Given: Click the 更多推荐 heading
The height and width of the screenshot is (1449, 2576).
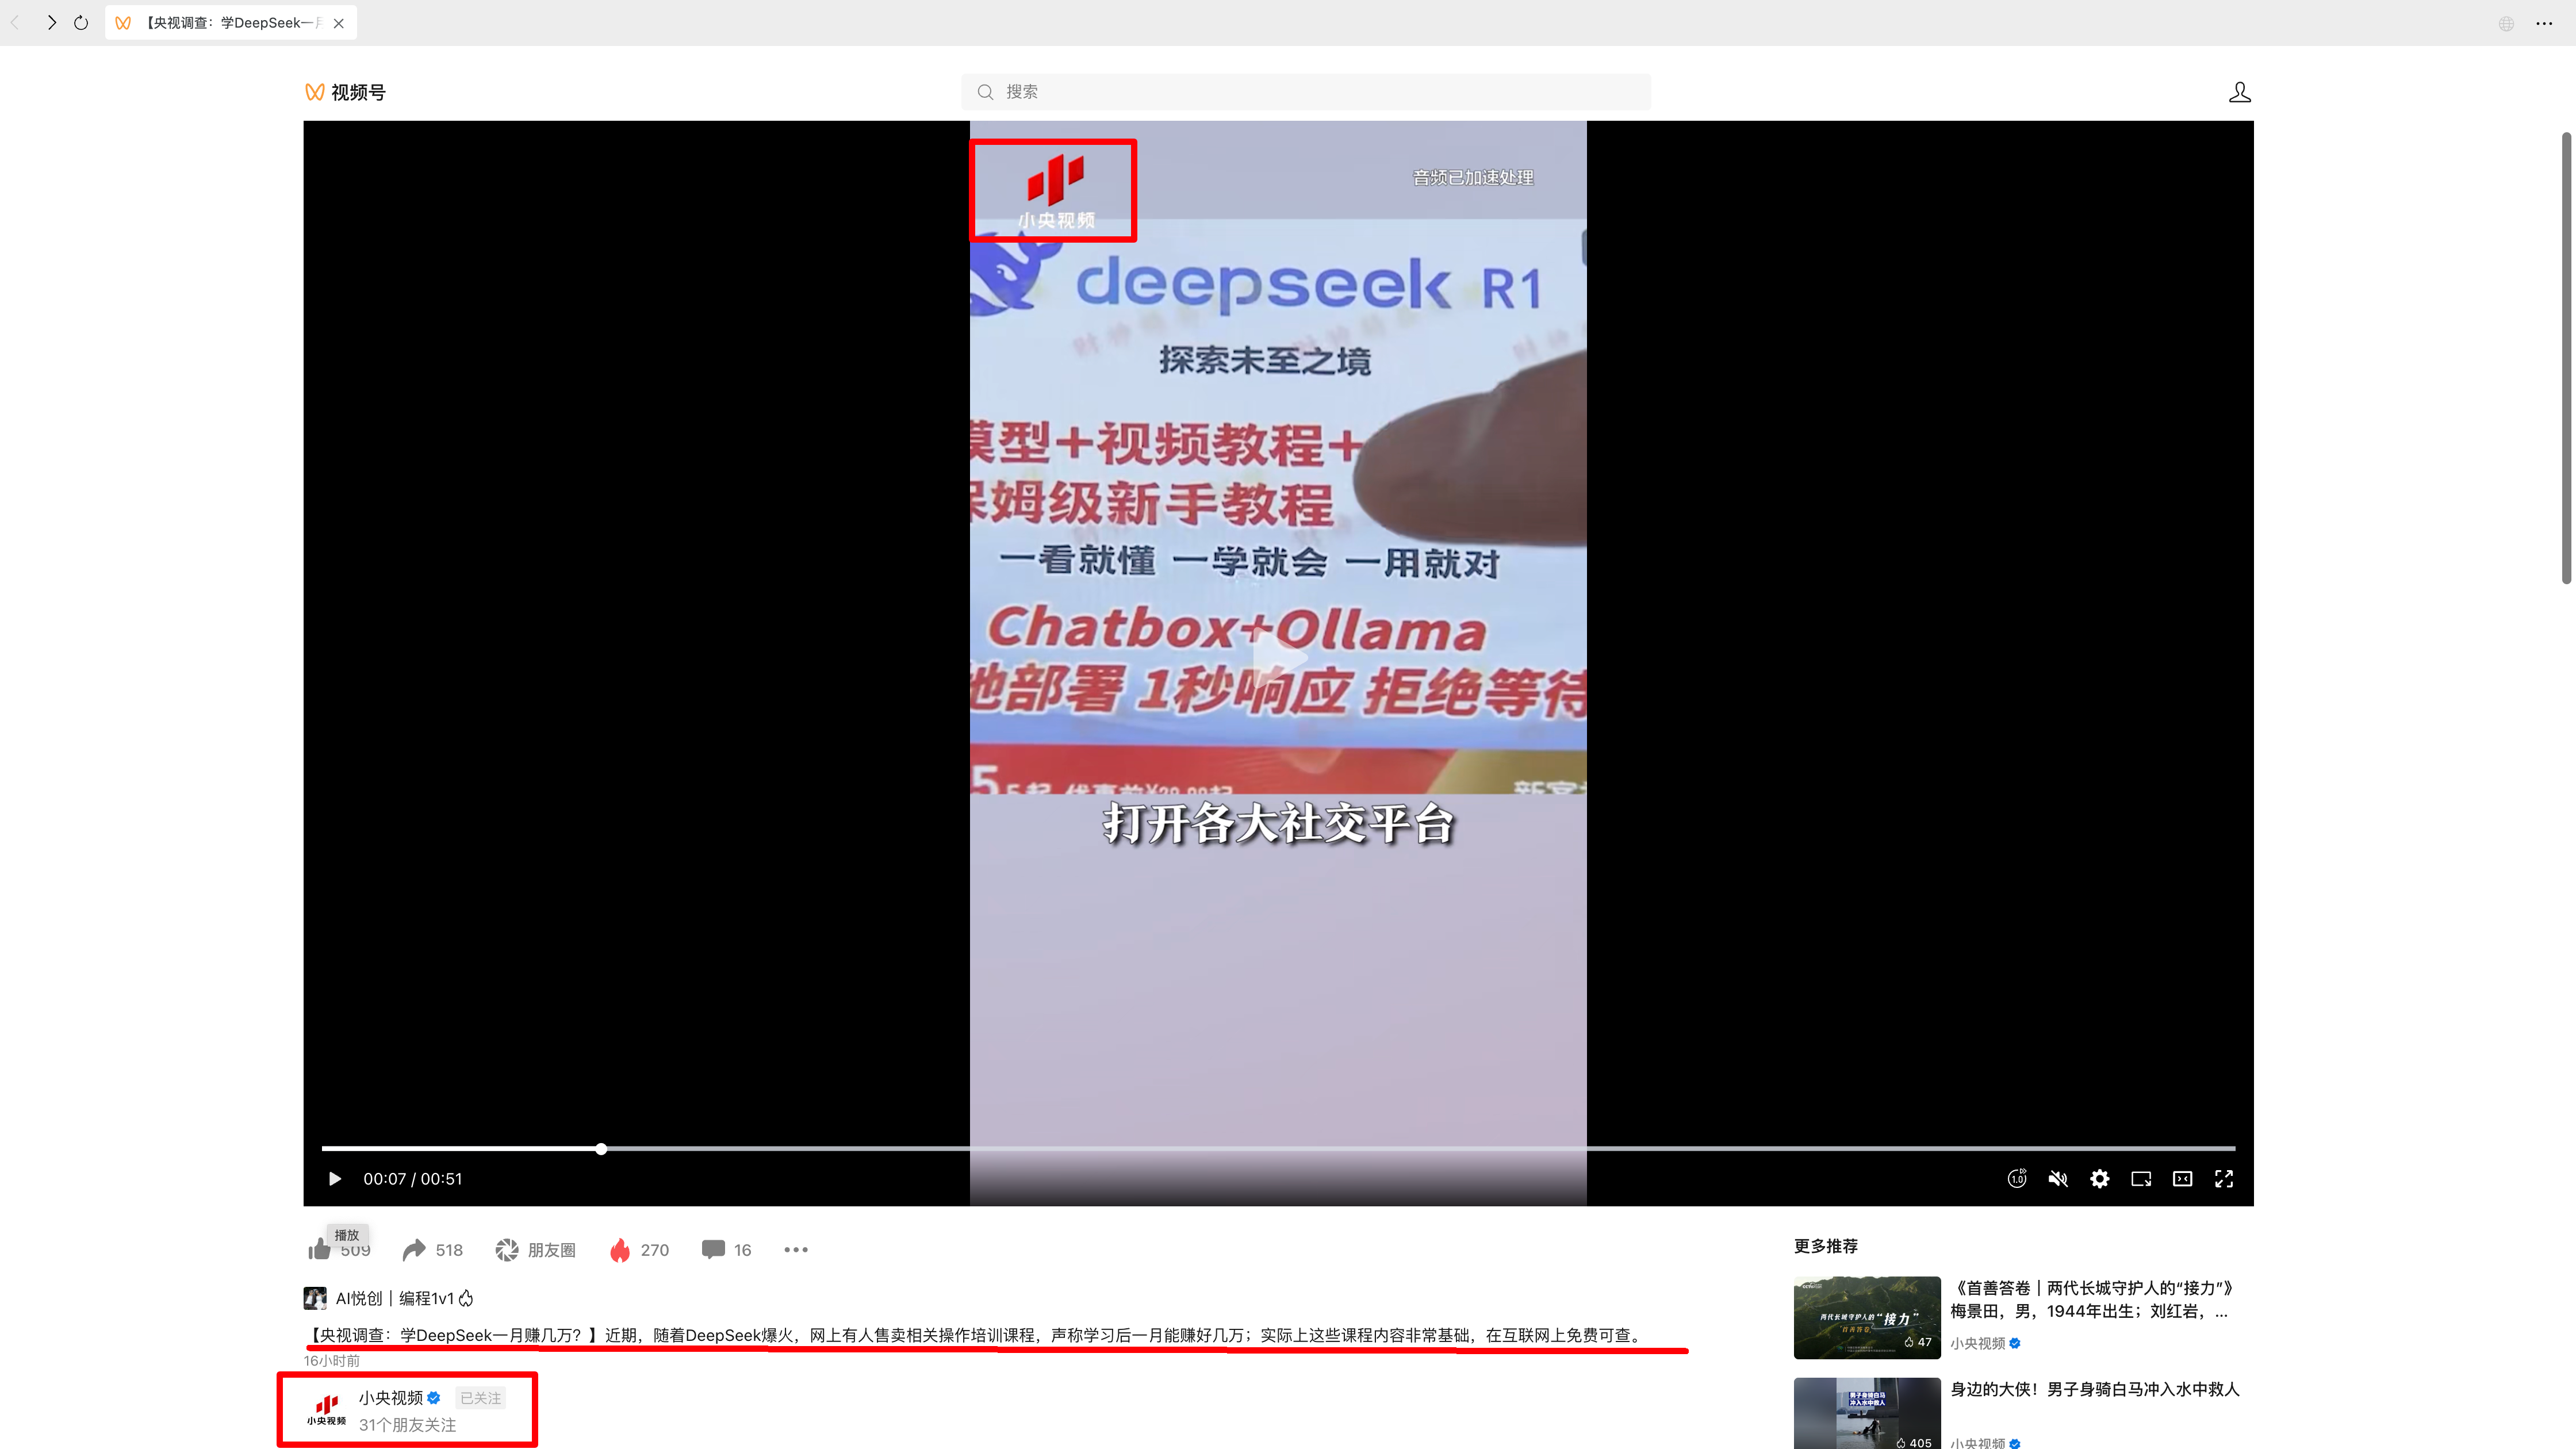Looking at the screenshot, I should coord(1826,1246).
